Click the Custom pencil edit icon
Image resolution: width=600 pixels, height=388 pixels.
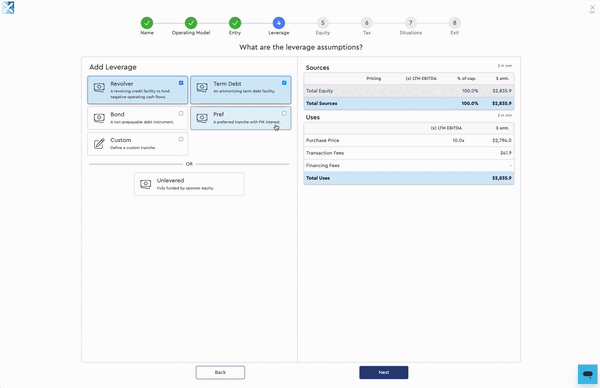click(99, 143)
